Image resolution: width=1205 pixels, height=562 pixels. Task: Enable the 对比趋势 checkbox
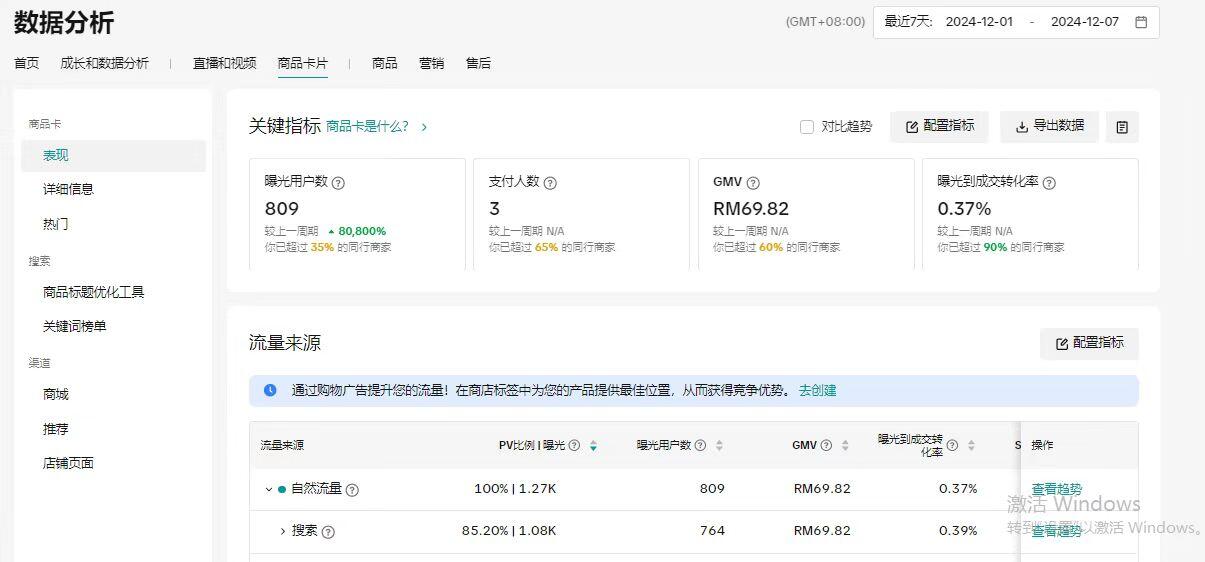tap(807, 127)
